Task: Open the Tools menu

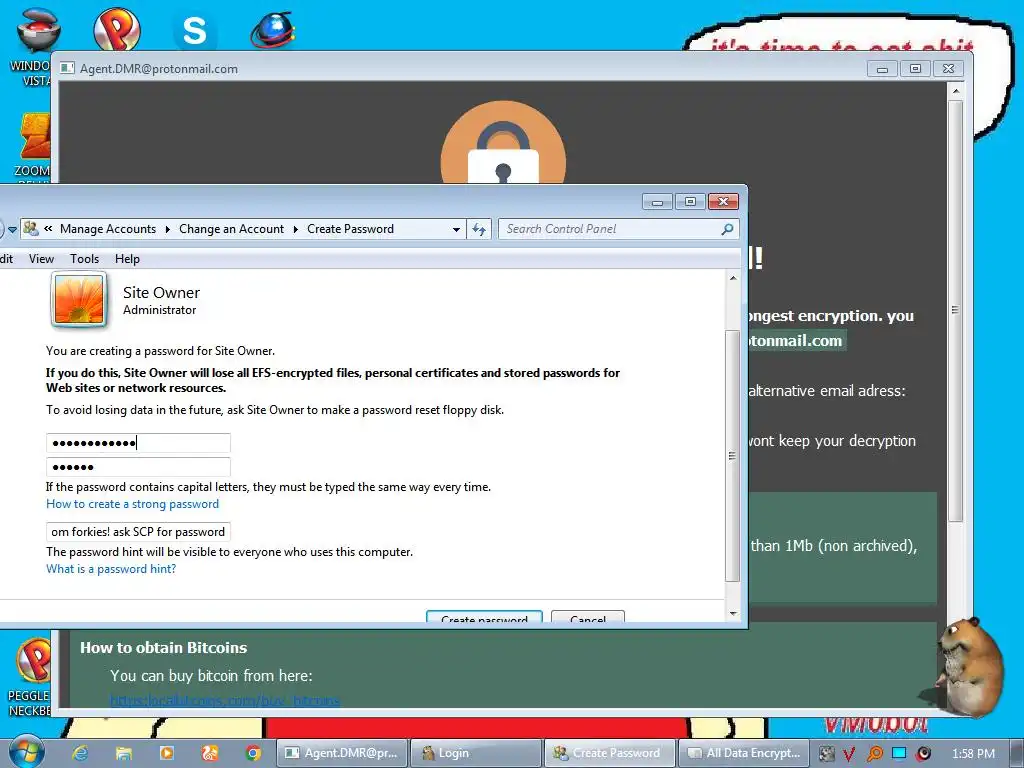Action: point(84,259)
